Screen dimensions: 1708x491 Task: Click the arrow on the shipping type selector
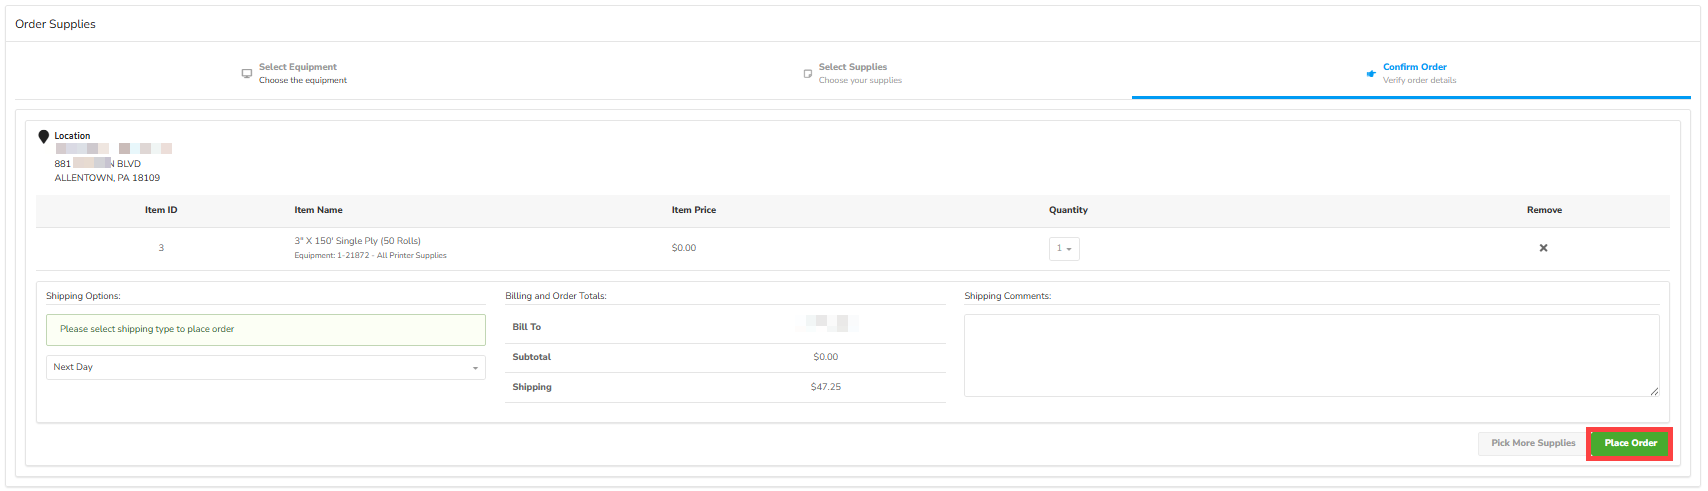click(x=475, y=368)
